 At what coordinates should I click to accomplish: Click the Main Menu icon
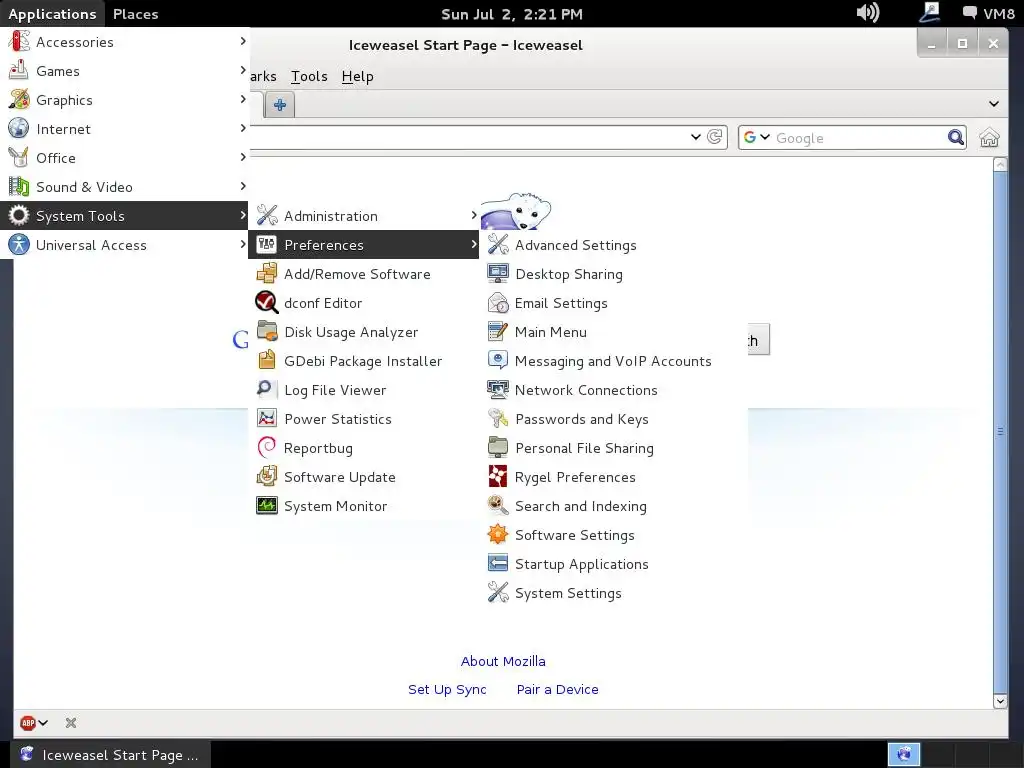pyautogui.click(x=498, y=332)
